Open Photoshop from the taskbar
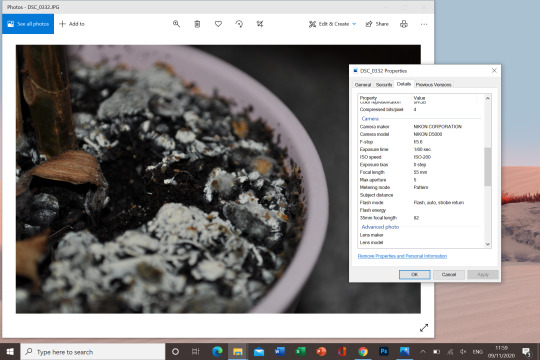The height and width of the screenshot is (360, 540). coord(384,352)
